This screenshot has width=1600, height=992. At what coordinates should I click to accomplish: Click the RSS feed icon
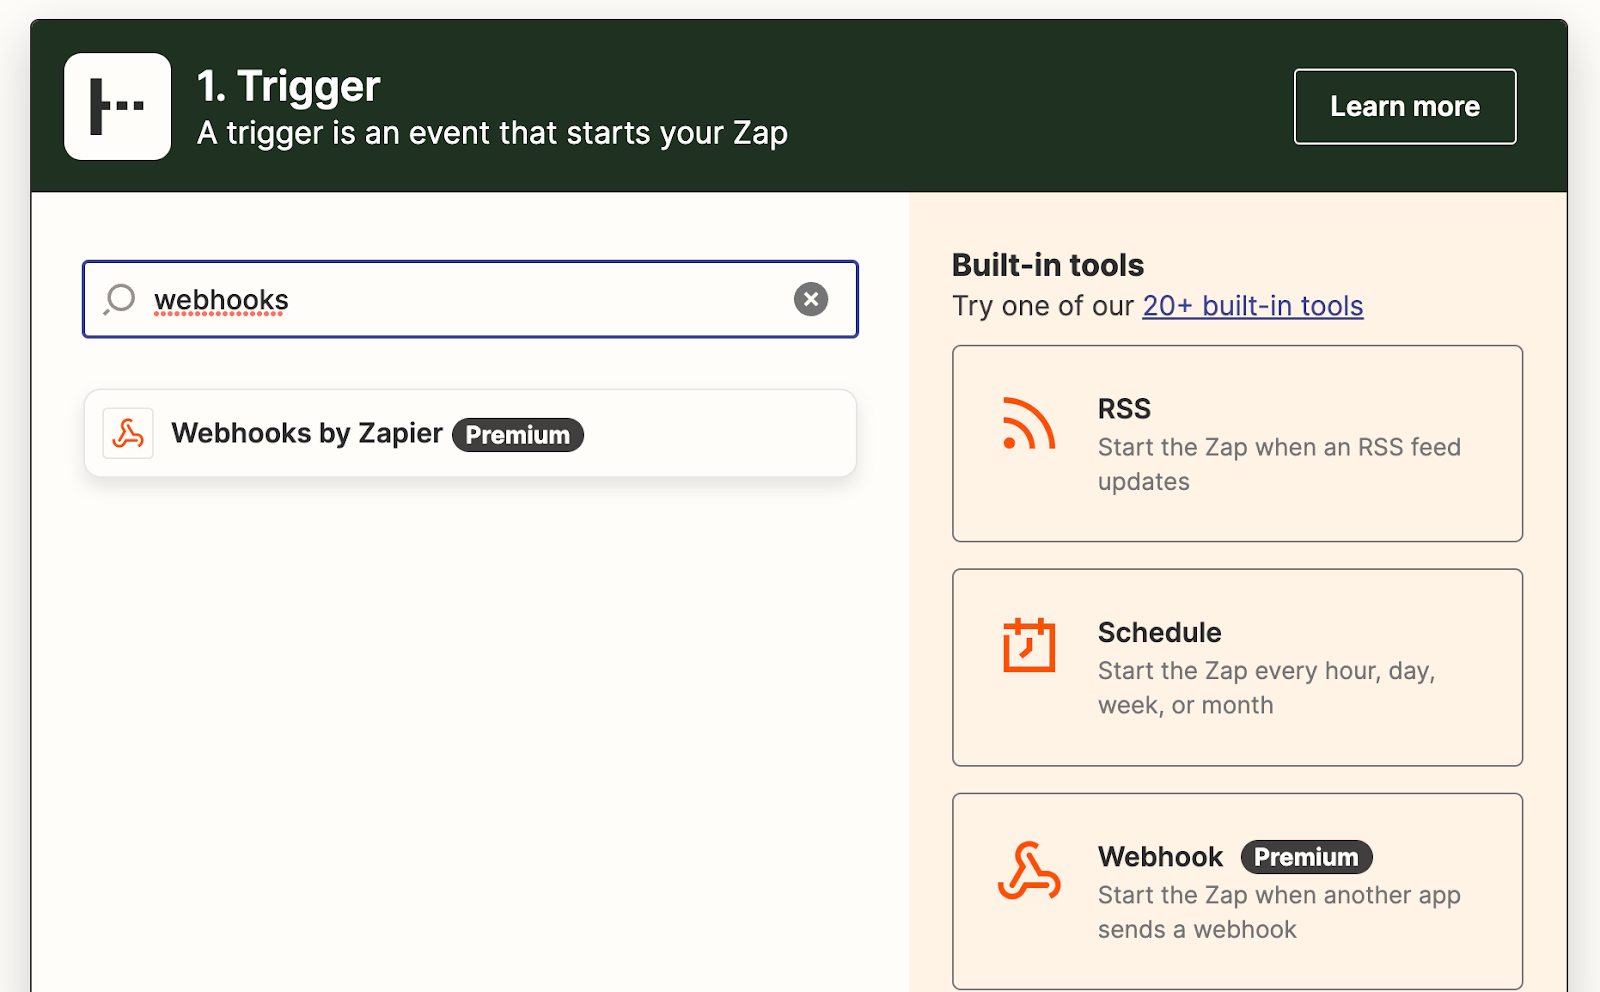(x=1029, y=423)
